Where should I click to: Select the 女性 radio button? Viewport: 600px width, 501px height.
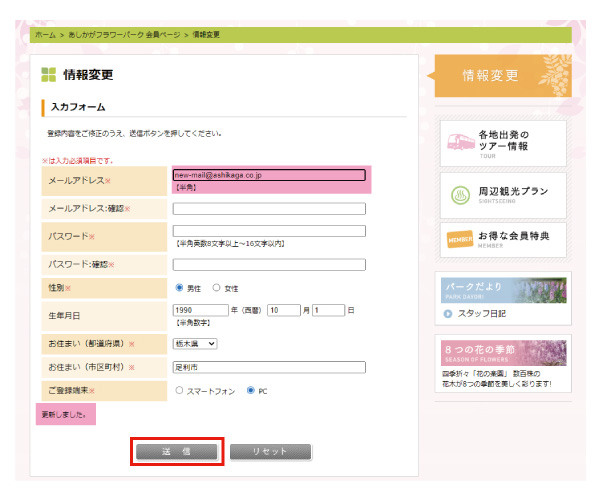point(216,287)
